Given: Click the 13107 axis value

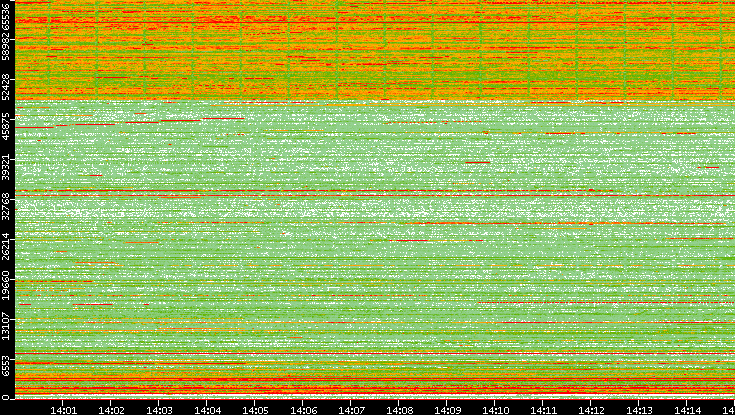Looking at the screenshot, I should click(6, 326).
